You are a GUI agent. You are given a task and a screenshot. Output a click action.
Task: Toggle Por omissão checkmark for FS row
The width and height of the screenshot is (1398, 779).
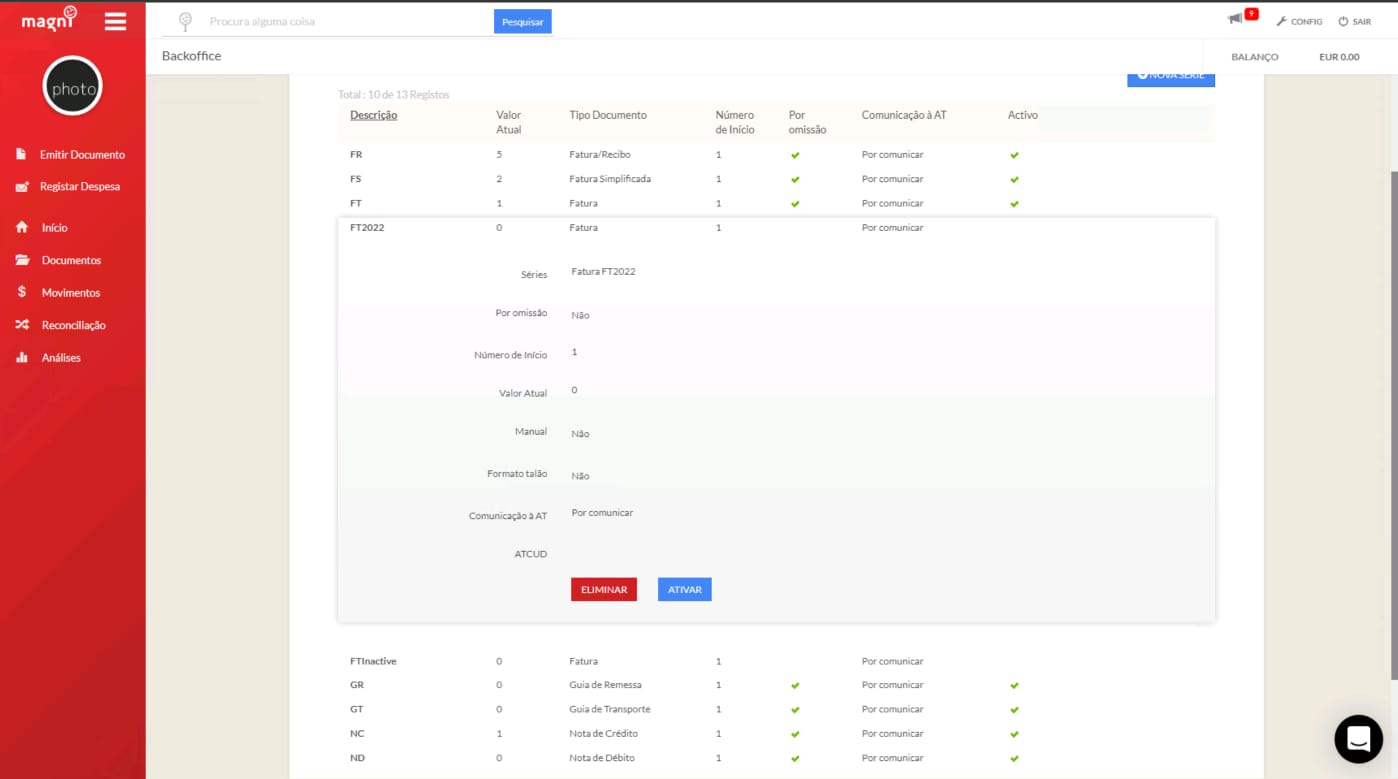pyautogui.click(x=795, y=180)
